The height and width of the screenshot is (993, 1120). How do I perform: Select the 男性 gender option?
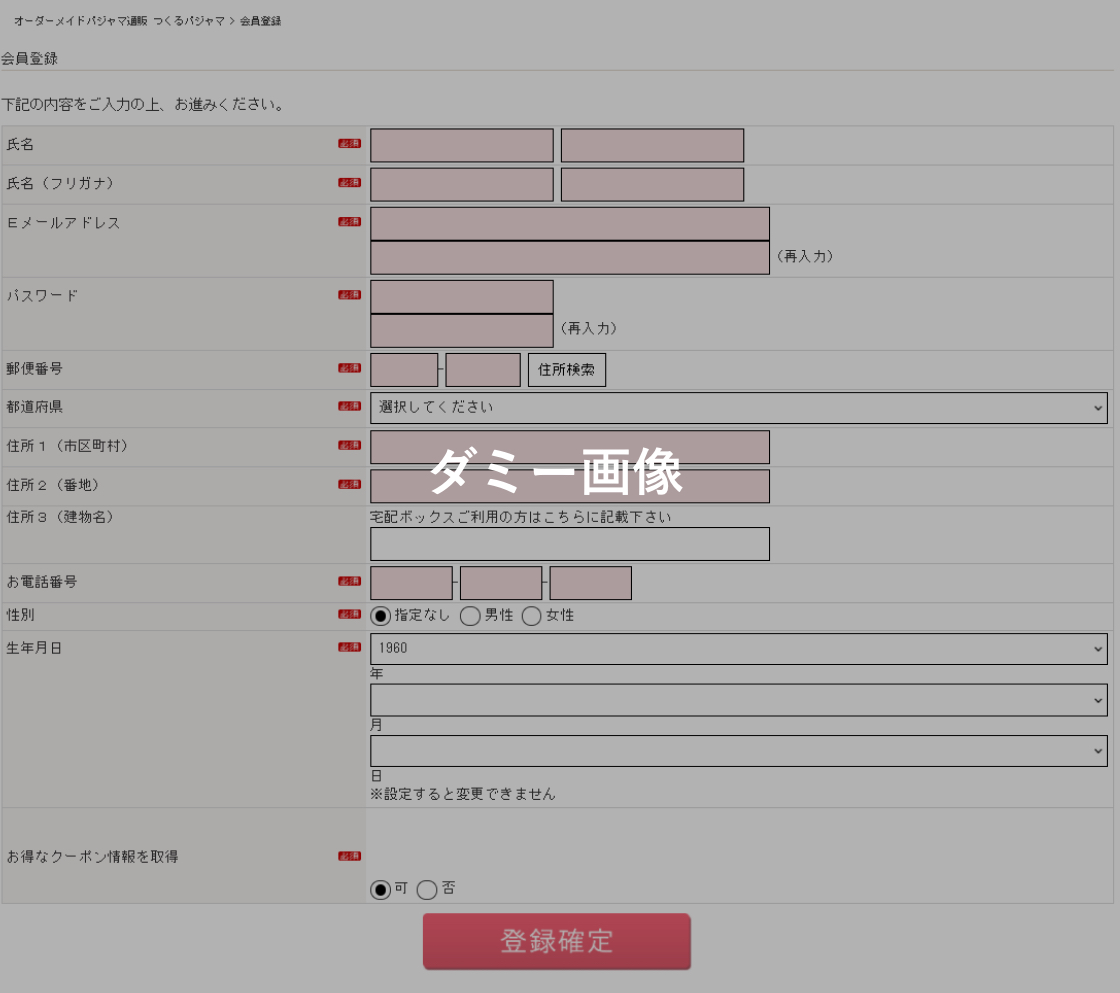[470, 616]
